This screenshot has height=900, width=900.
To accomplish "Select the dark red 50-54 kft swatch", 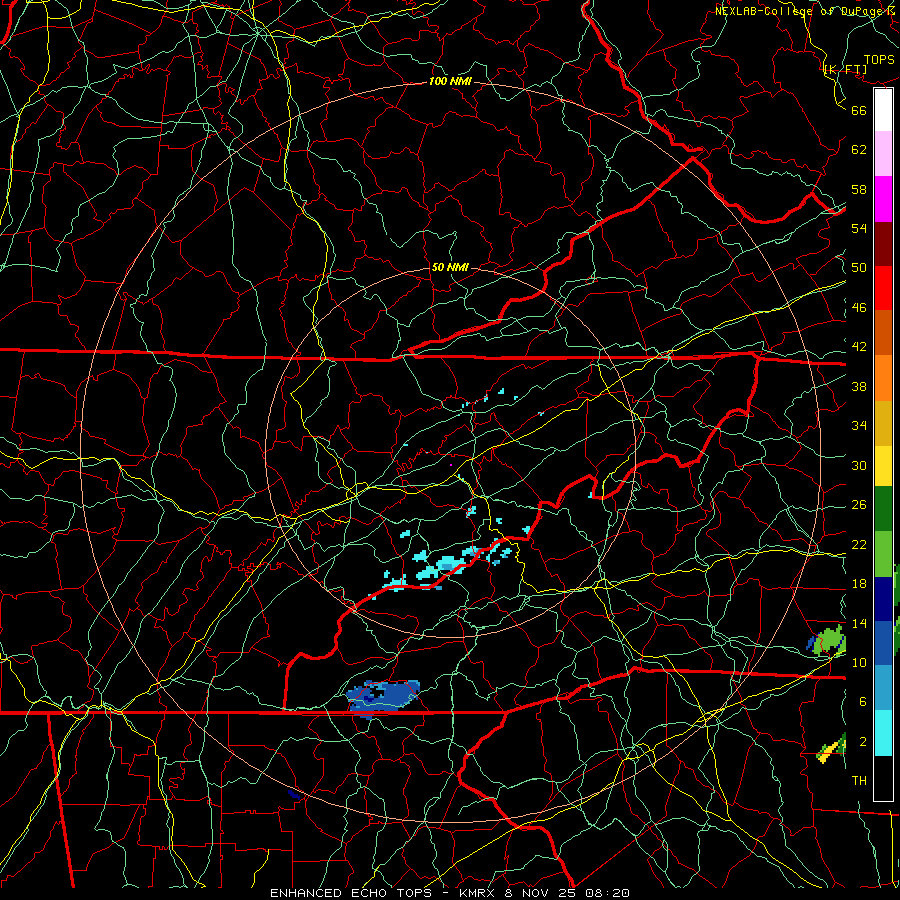I will (883, 244).
